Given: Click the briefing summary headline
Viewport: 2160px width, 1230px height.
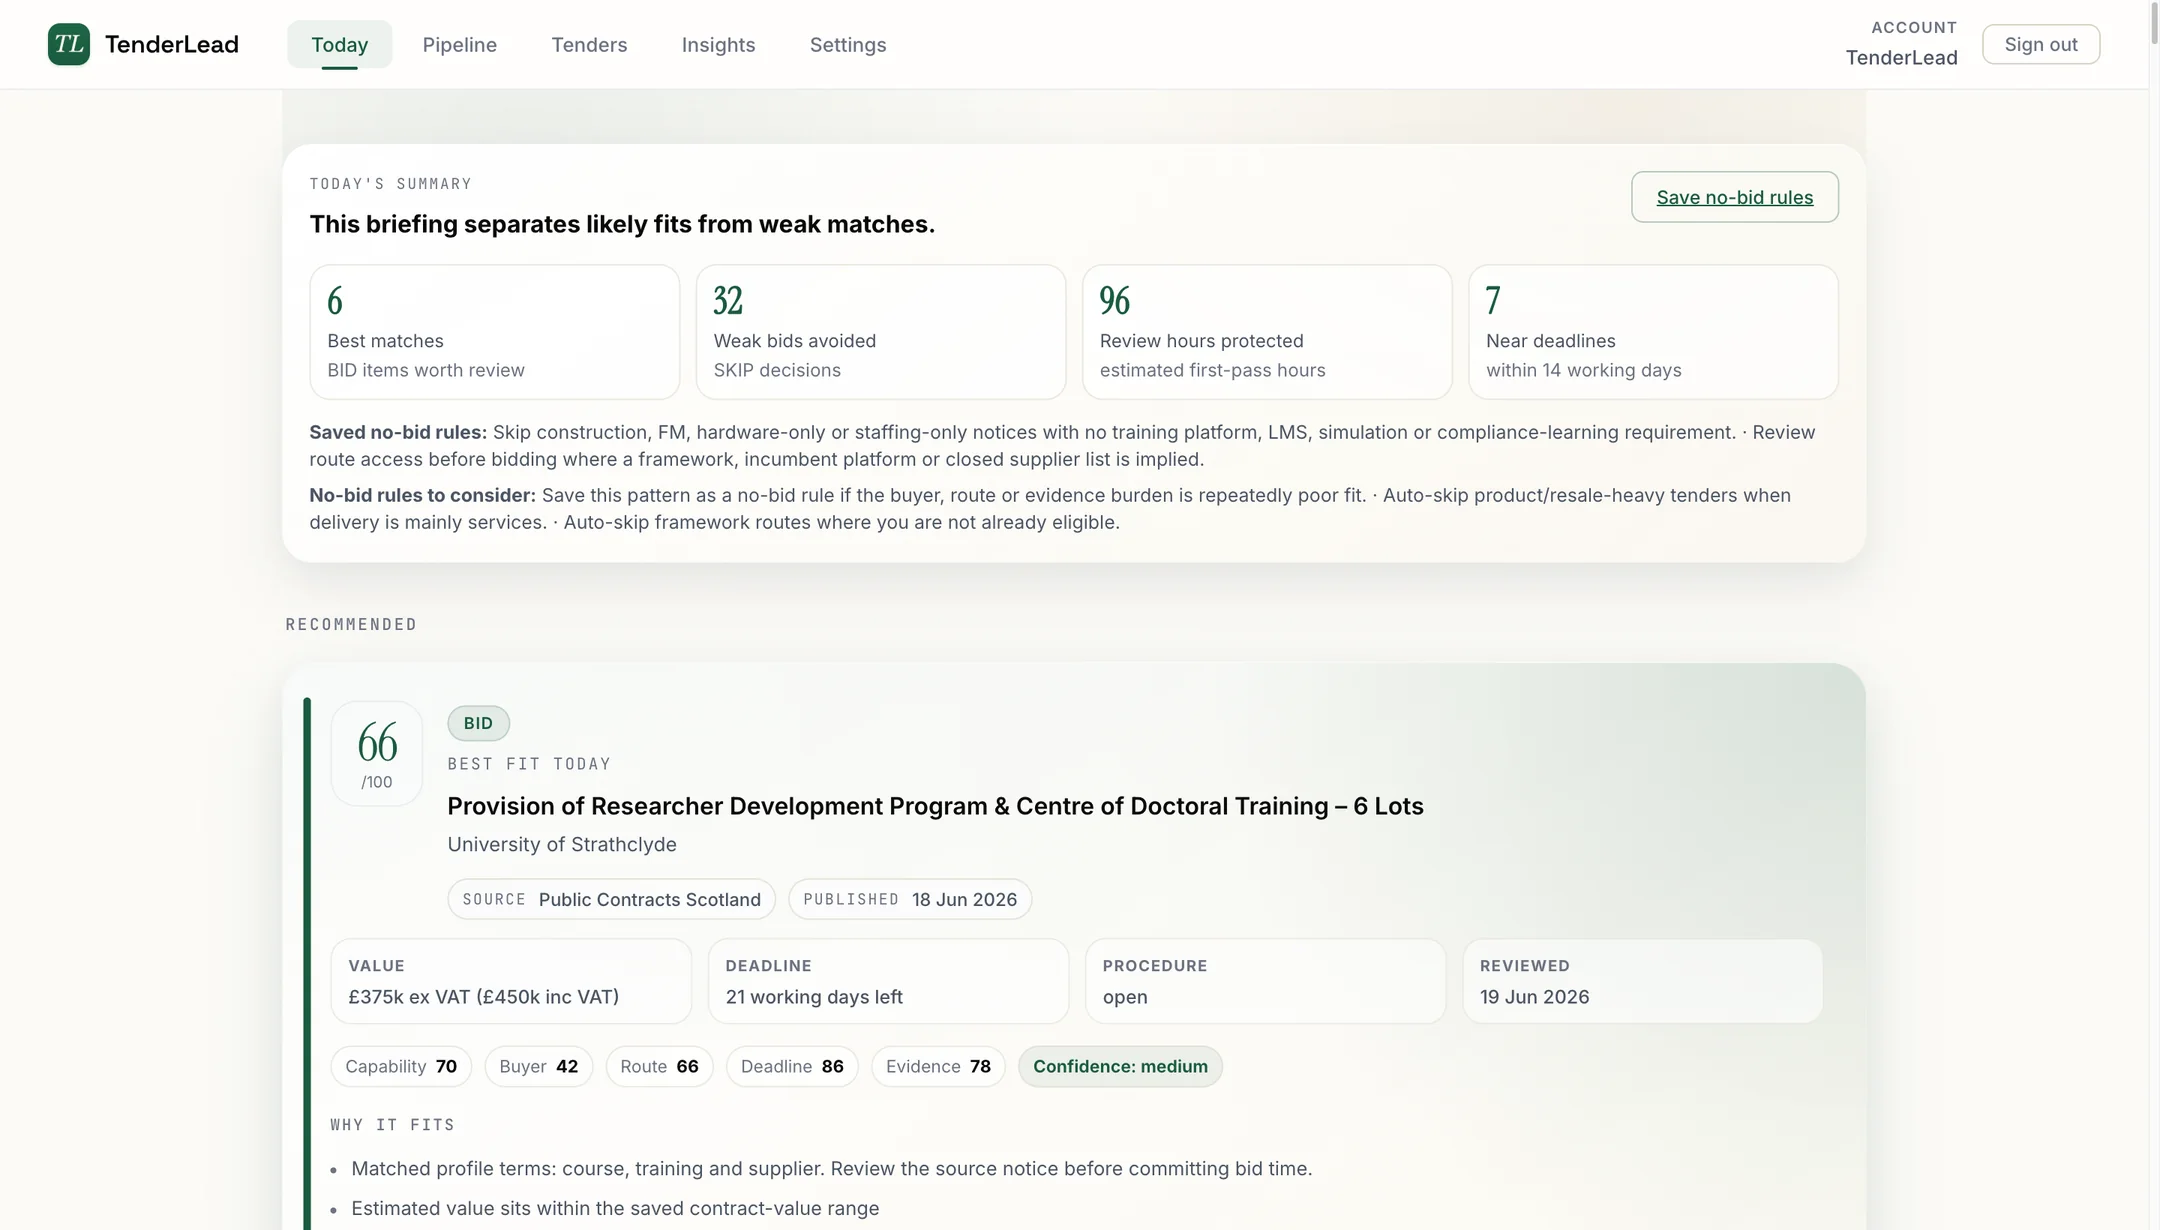Looking at the screenshot, I should click(x=622, y=224).
